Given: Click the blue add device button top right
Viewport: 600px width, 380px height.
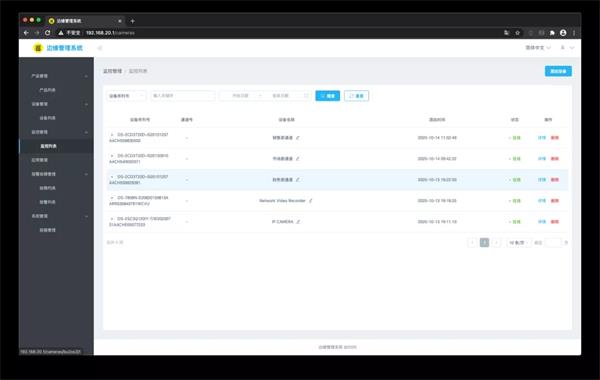Looking at the screenshot, I should [x=558, y=71].
